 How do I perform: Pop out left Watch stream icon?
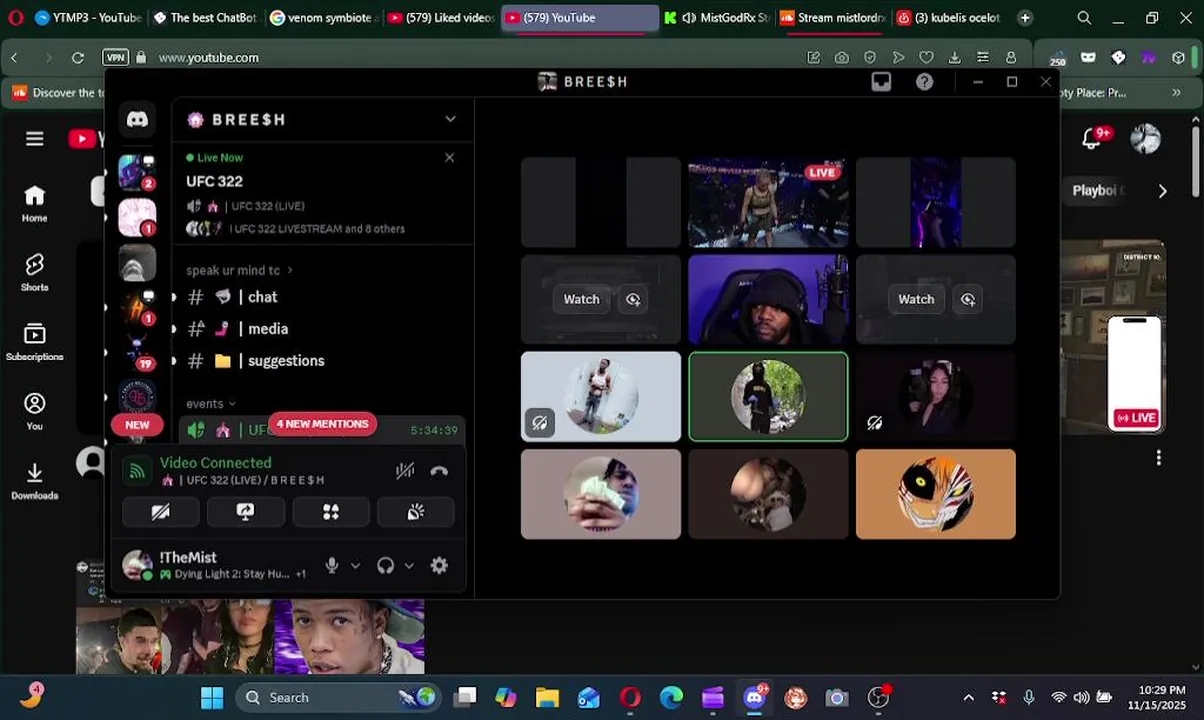(633, 299)
